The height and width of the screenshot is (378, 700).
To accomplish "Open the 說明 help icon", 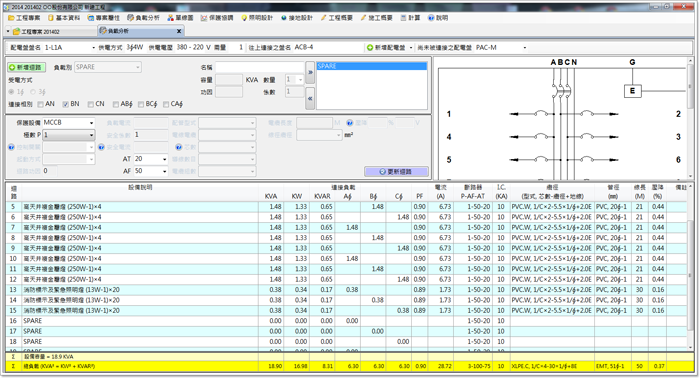I will 431,18.
